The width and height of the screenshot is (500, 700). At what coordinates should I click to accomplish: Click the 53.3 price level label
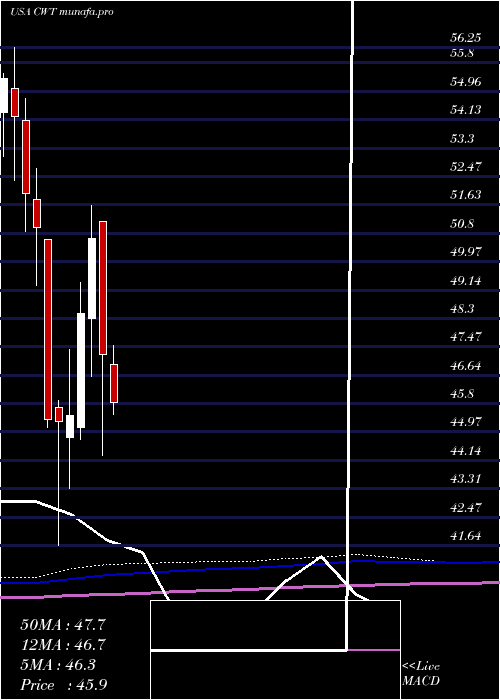pos(462,138)
